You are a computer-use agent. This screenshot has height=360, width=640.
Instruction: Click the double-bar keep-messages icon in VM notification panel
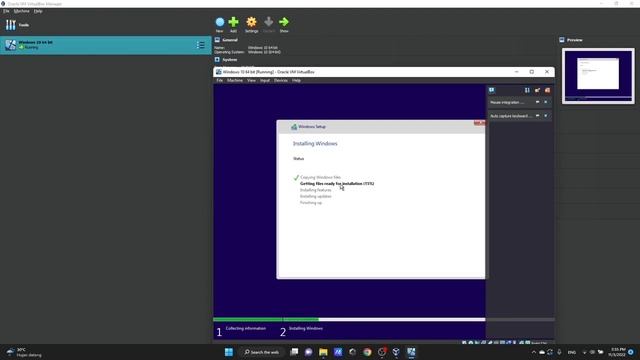tap(527, 90)
